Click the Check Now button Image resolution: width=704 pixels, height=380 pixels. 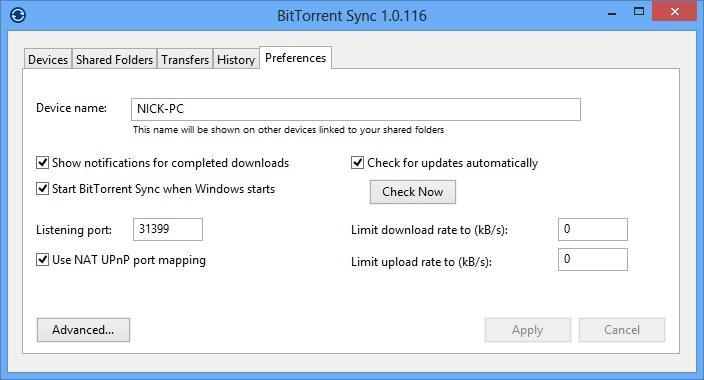[413, 192]
